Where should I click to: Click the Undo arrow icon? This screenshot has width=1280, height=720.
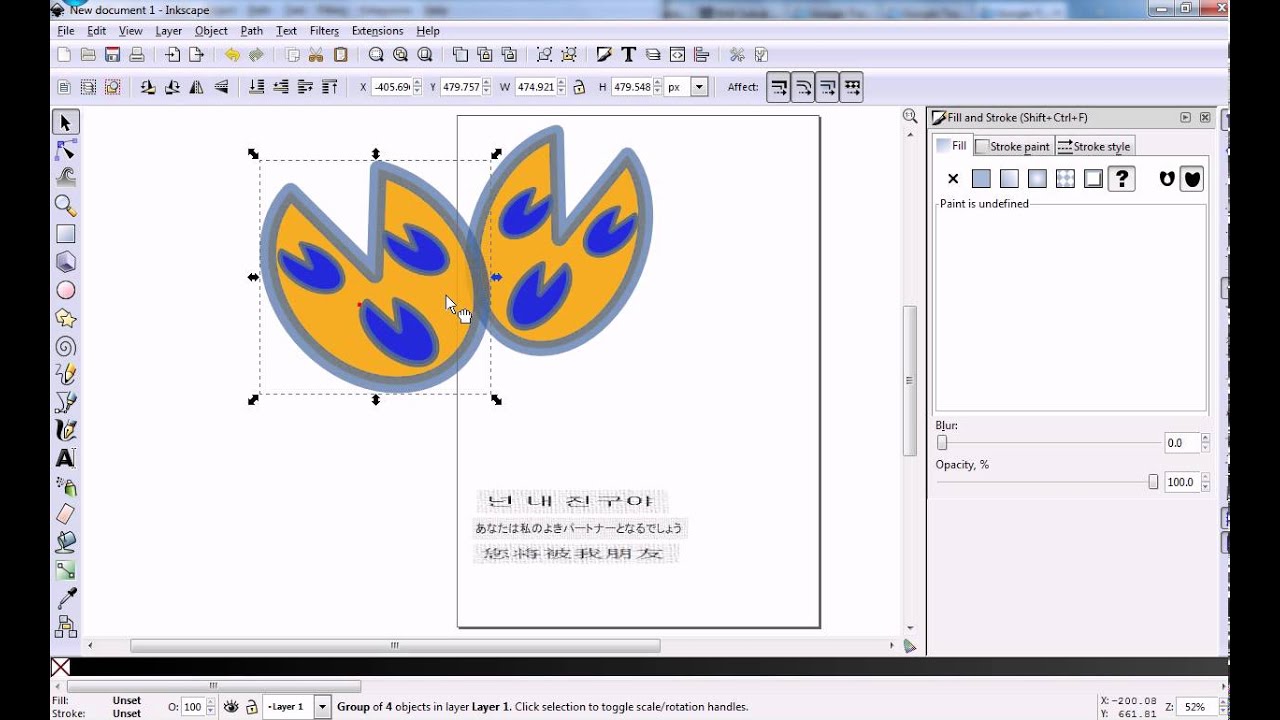tap(232, 55)
